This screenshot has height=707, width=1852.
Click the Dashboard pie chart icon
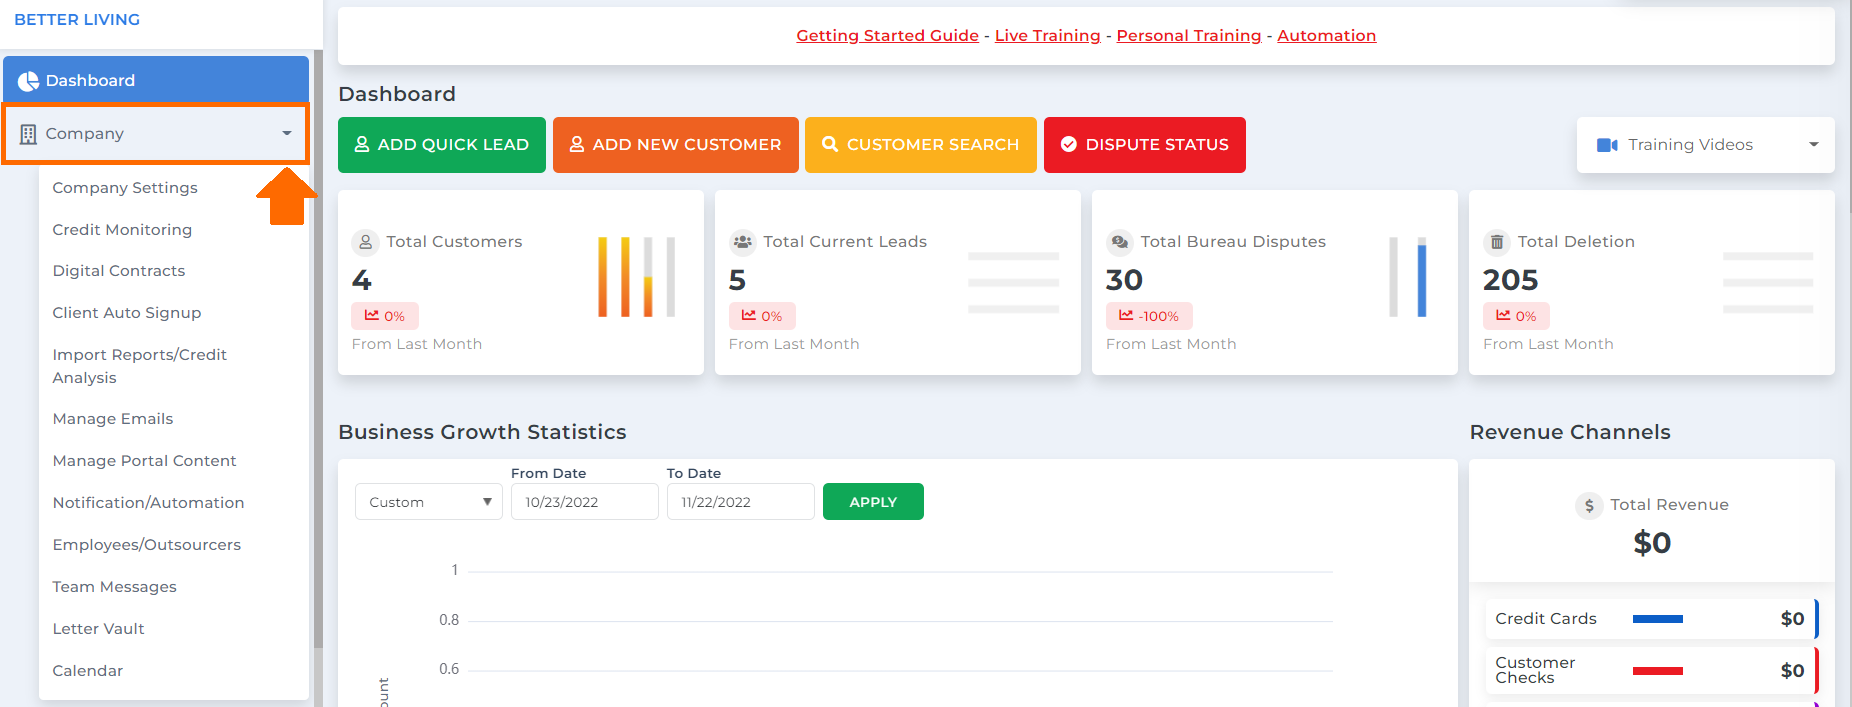click(28, 81)
